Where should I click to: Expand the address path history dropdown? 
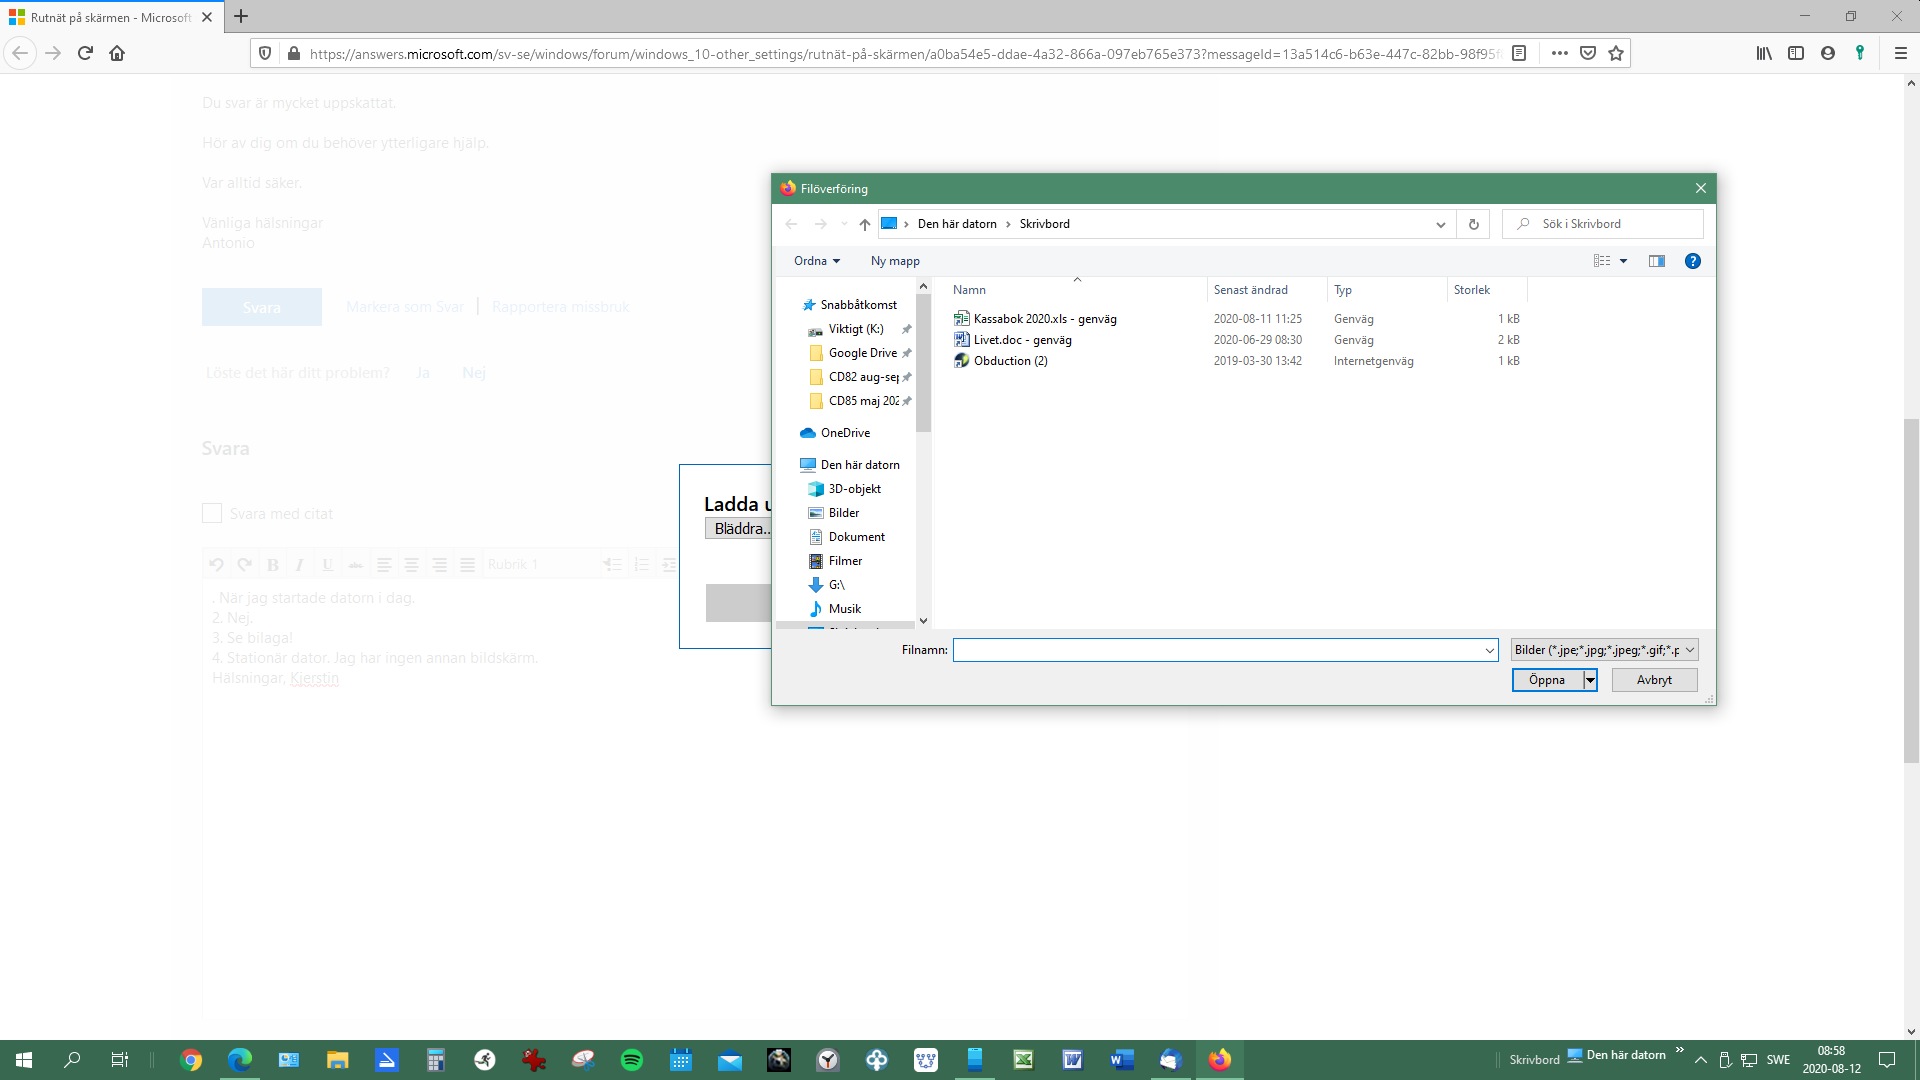coord(1440,224)
